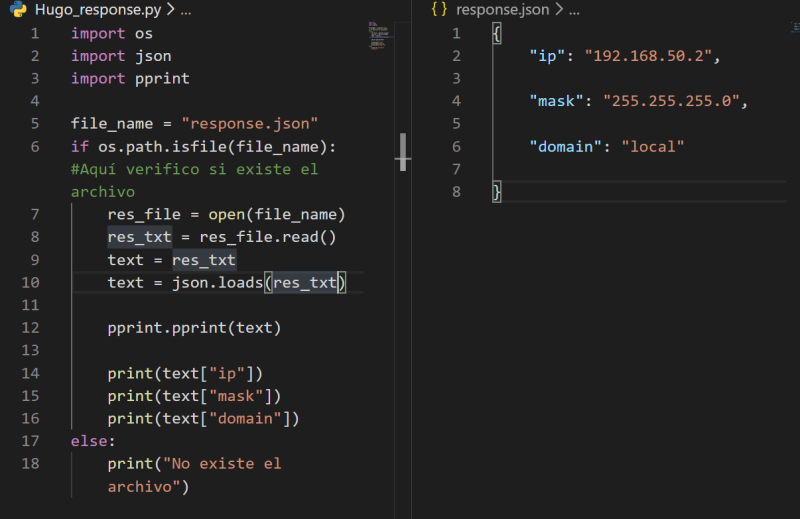Place cursor on "response.json" string in code

[249, 124]
